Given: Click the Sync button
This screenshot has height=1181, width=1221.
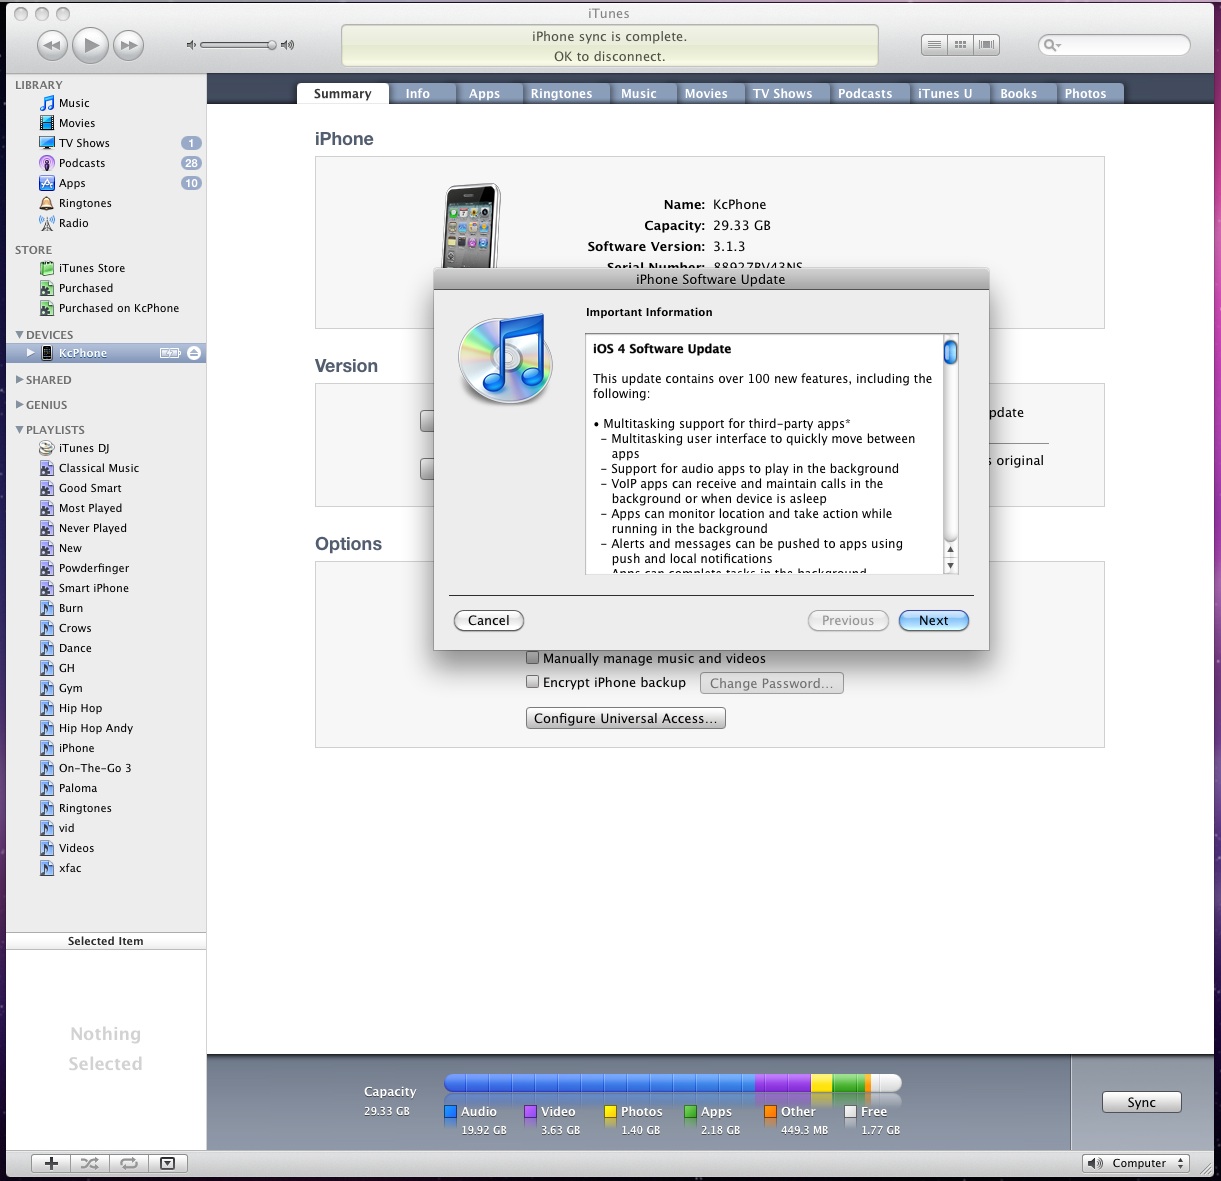Looking at the screenshot, I should (1141, 1102).
